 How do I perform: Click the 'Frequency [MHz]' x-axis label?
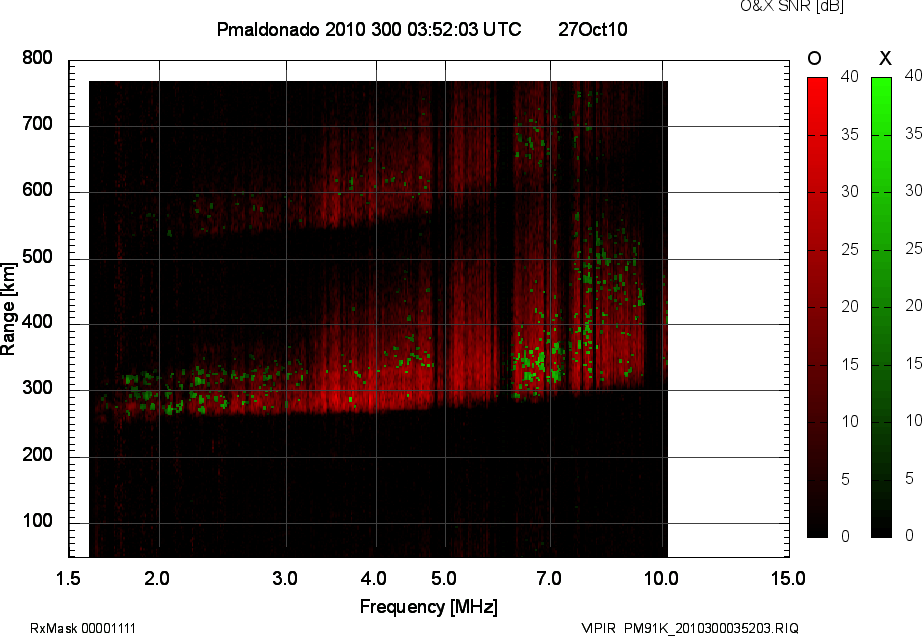[x=429, y=607]
